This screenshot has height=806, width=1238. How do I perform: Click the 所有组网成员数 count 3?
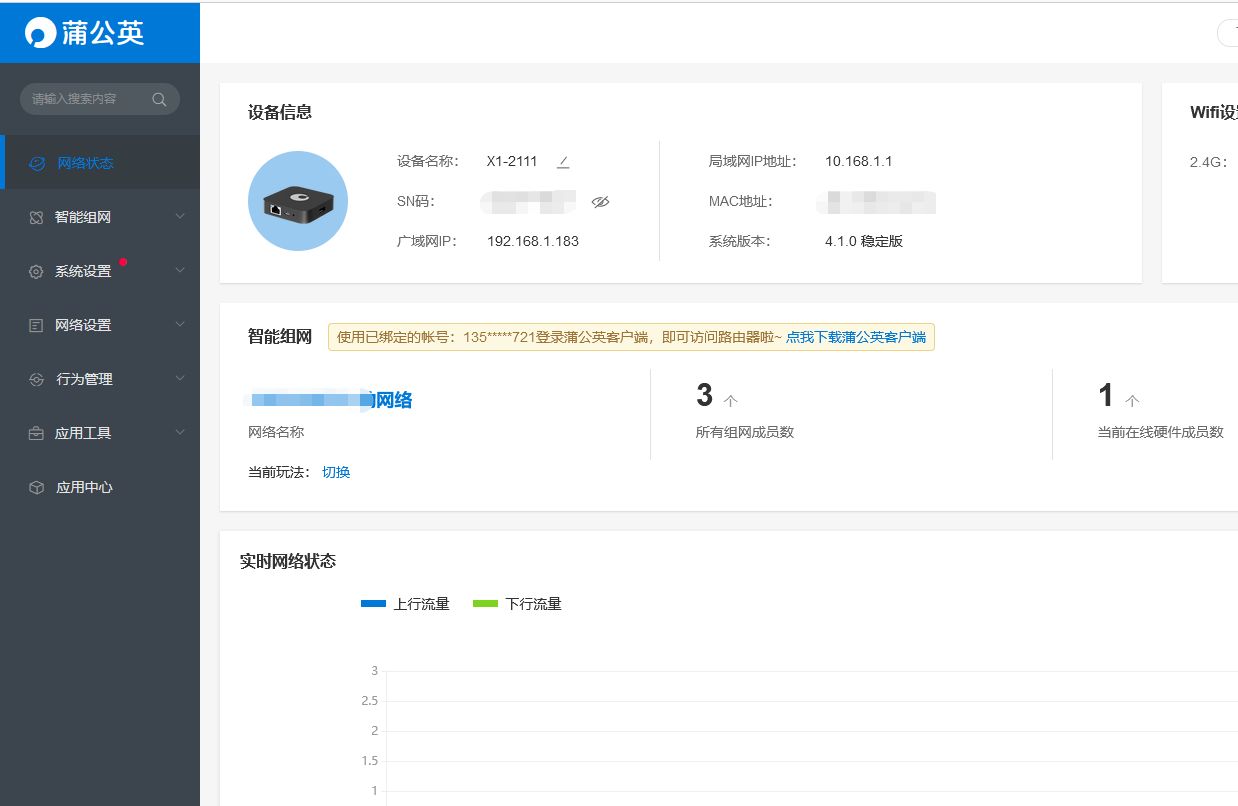(x=705, y=395)
